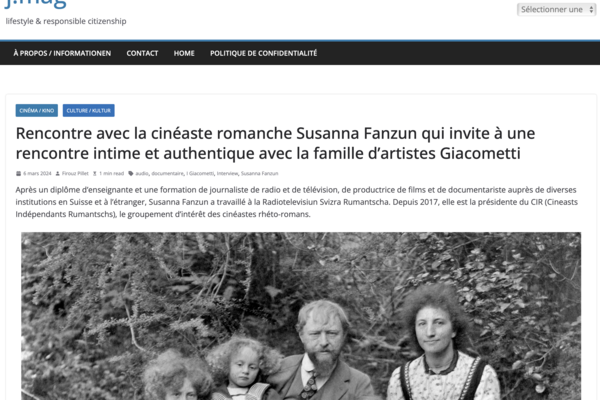The image size is (600, 400).
Task: Click the calendar icon before the date
Action: [18, 173]
